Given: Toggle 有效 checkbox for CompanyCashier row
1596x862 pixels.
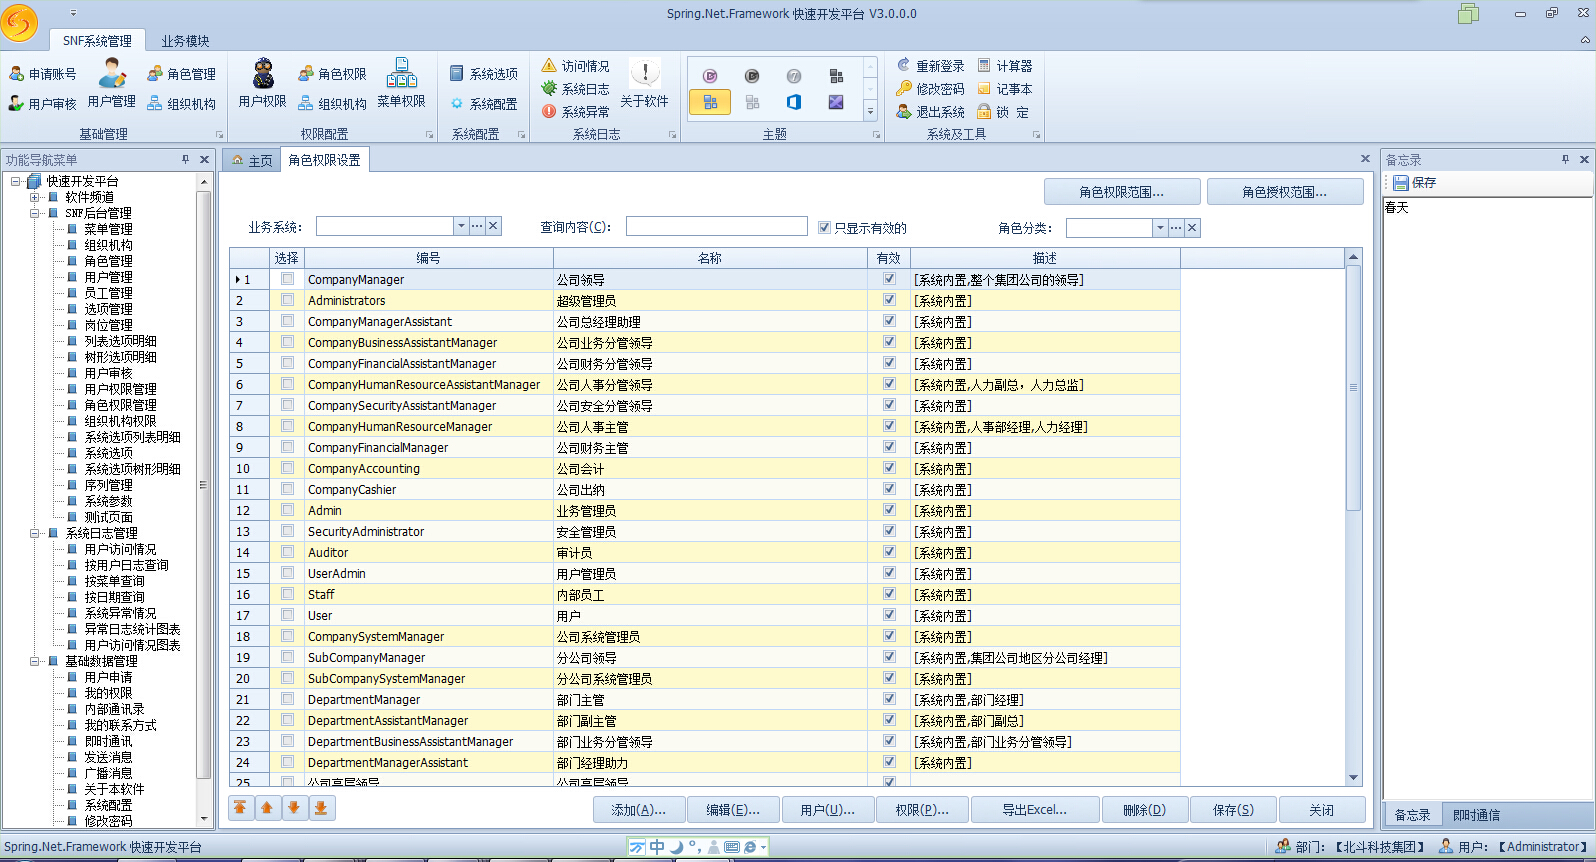Looking at the screenshot, I should pyautogui.click(x=889, y=489).
